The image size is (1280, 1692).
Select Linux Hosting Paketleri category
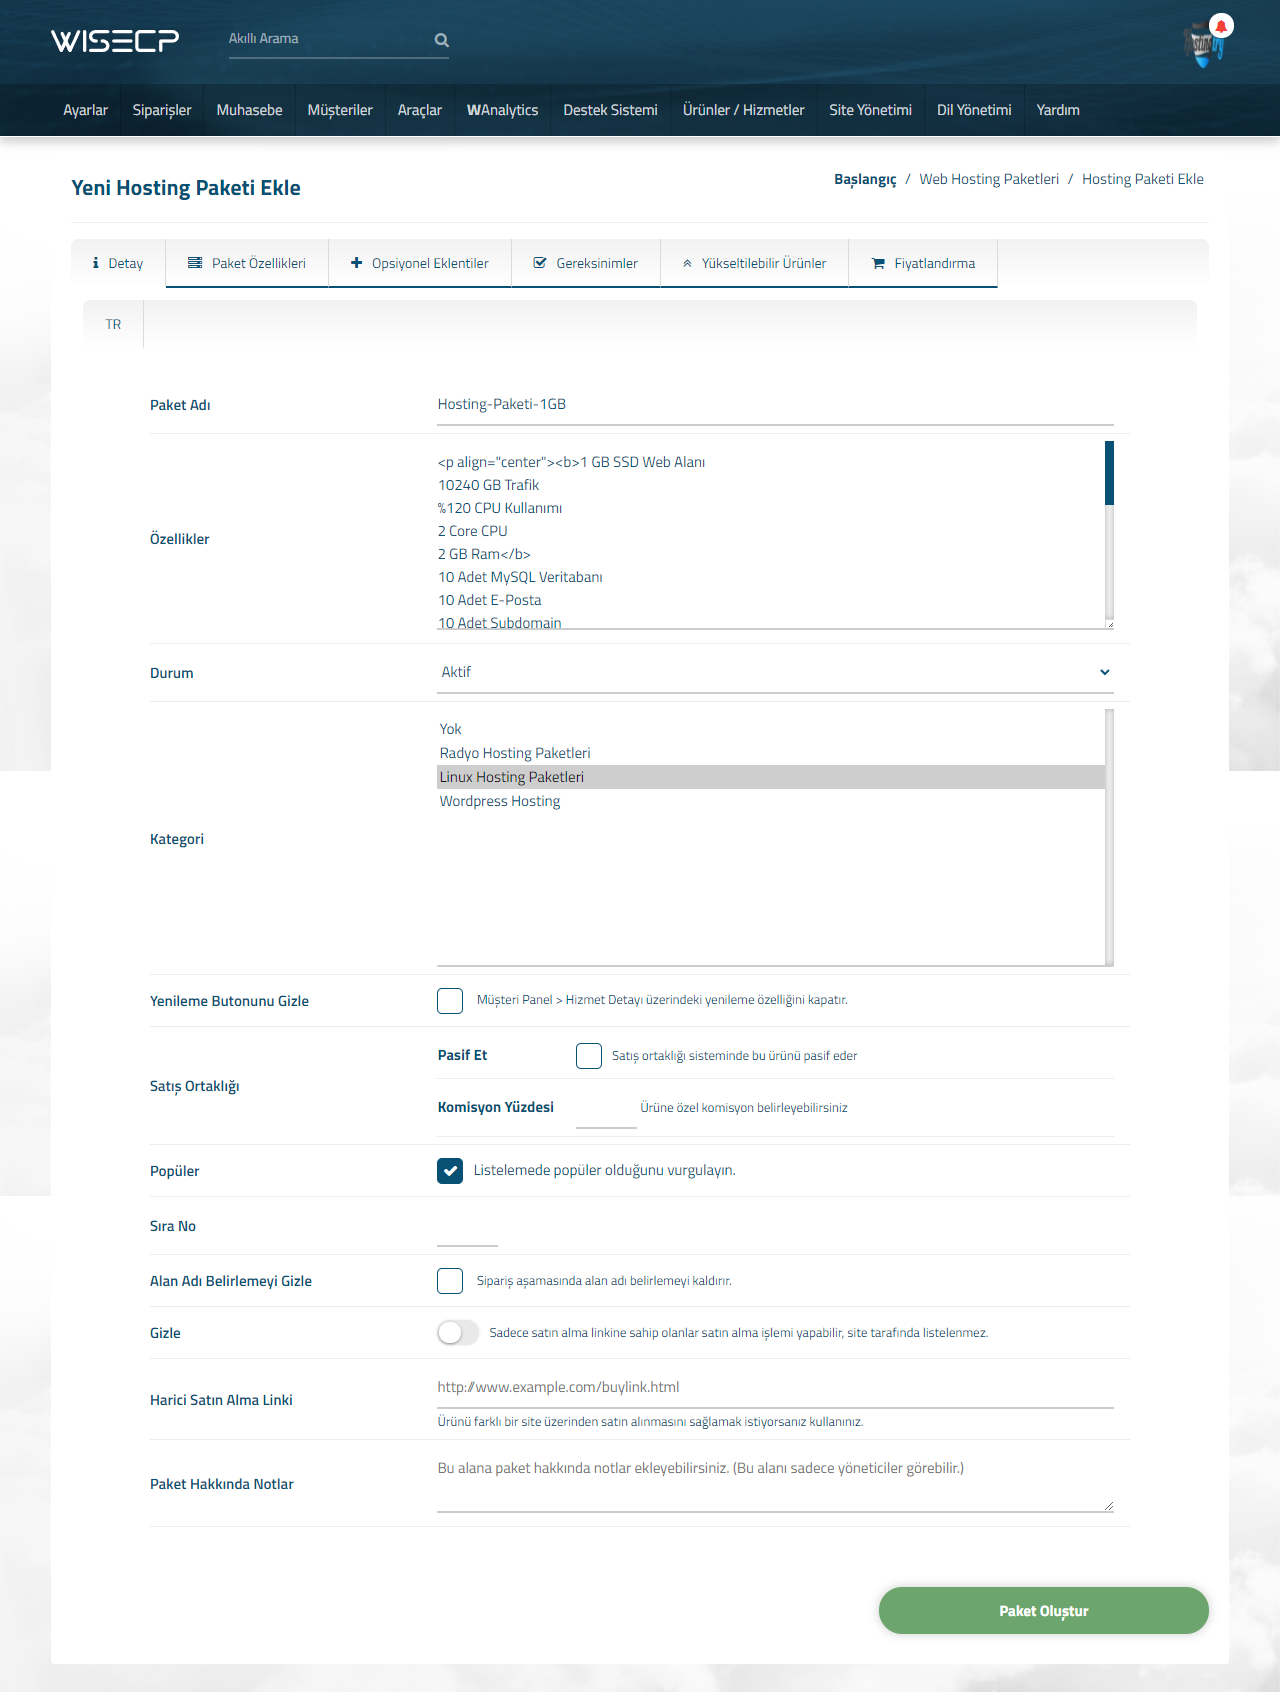pyautogui.click(x=771, y=777)
